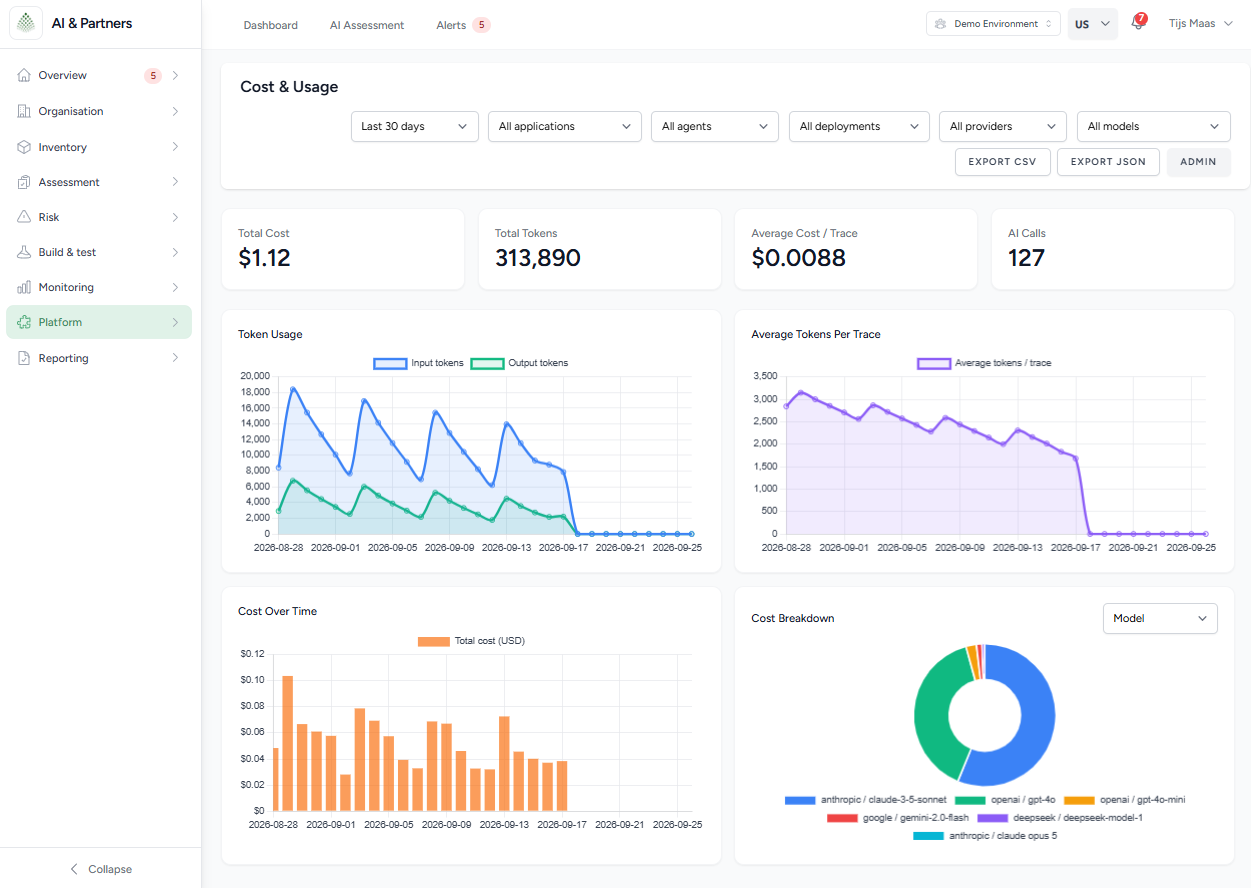Image resolution: width=1251 pixels, height=888 pixels.
Task: Expand the Organisation sidebar chevron
Action: pyautogui.click(x=175, y=111)
